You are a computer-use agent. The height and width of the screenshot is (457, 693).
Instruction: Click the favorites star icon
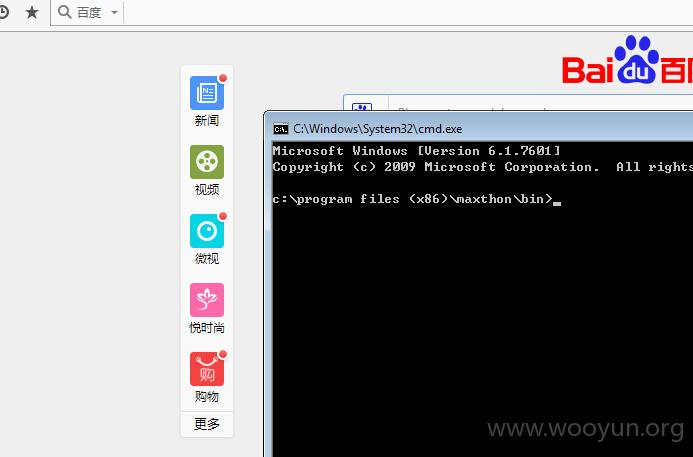[32, 12]
